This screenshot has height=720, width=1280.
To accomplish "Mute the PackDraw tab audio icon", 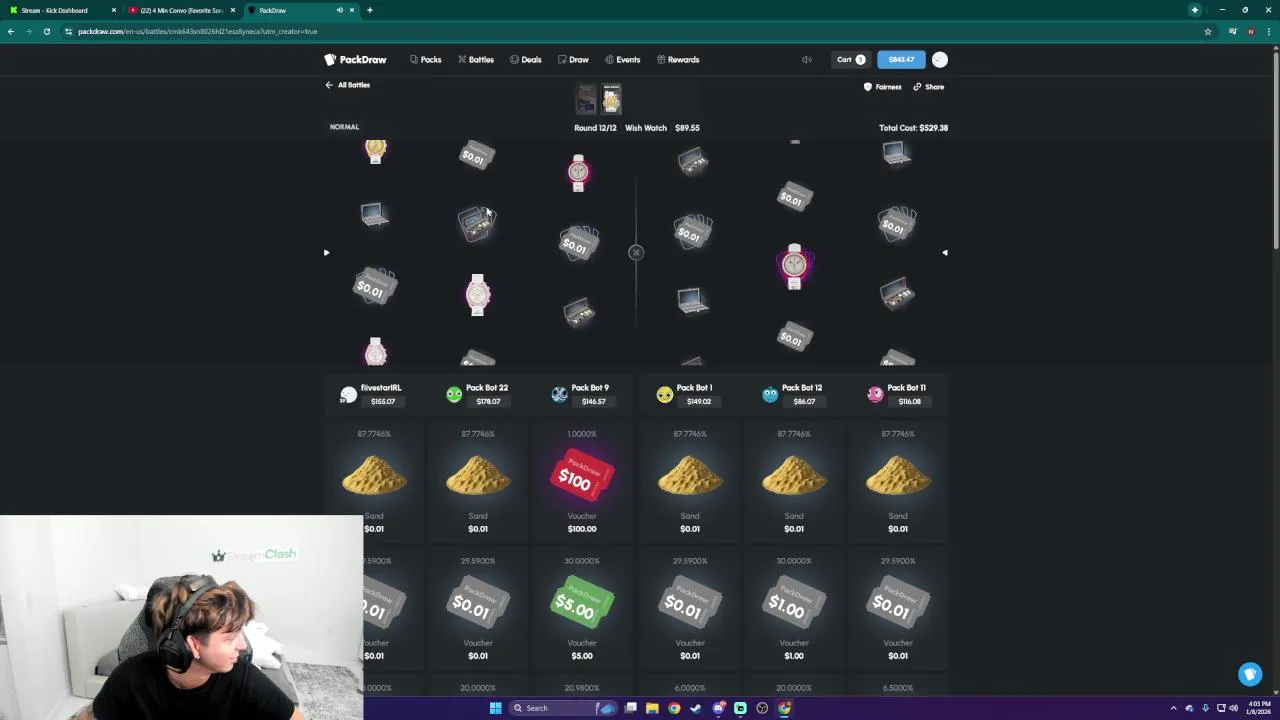I will [x=340, y=10].
